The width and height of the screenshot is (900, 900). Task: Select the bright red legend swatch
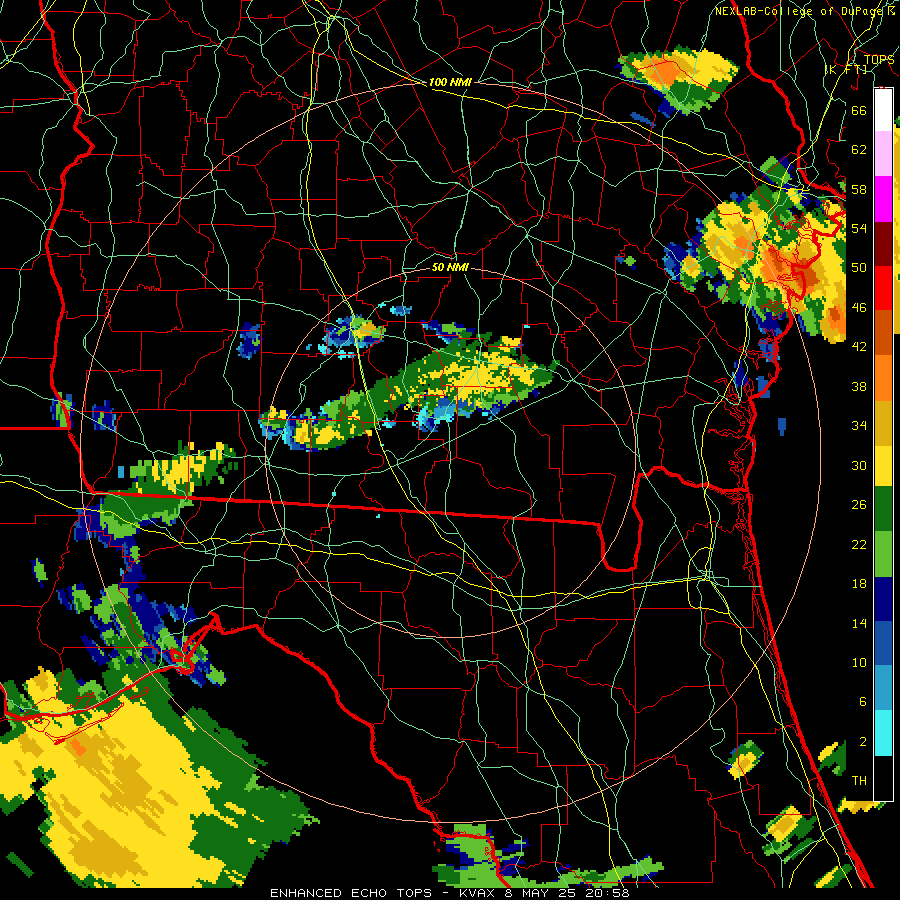[x=883, y=288]
